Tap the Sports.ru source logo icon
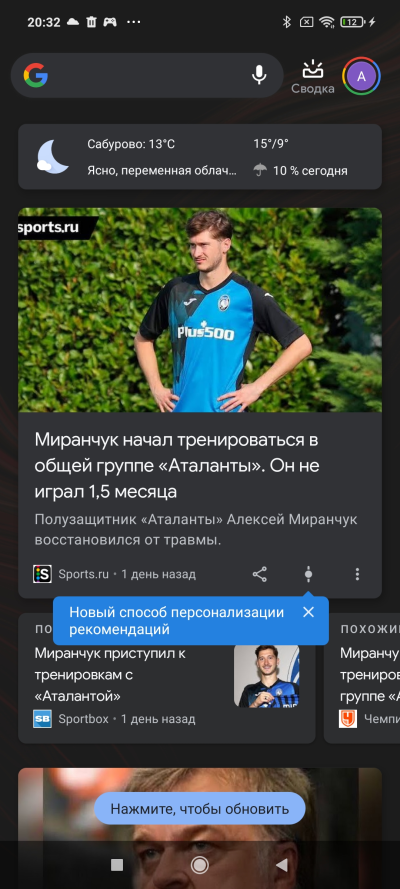 [42, 574]
